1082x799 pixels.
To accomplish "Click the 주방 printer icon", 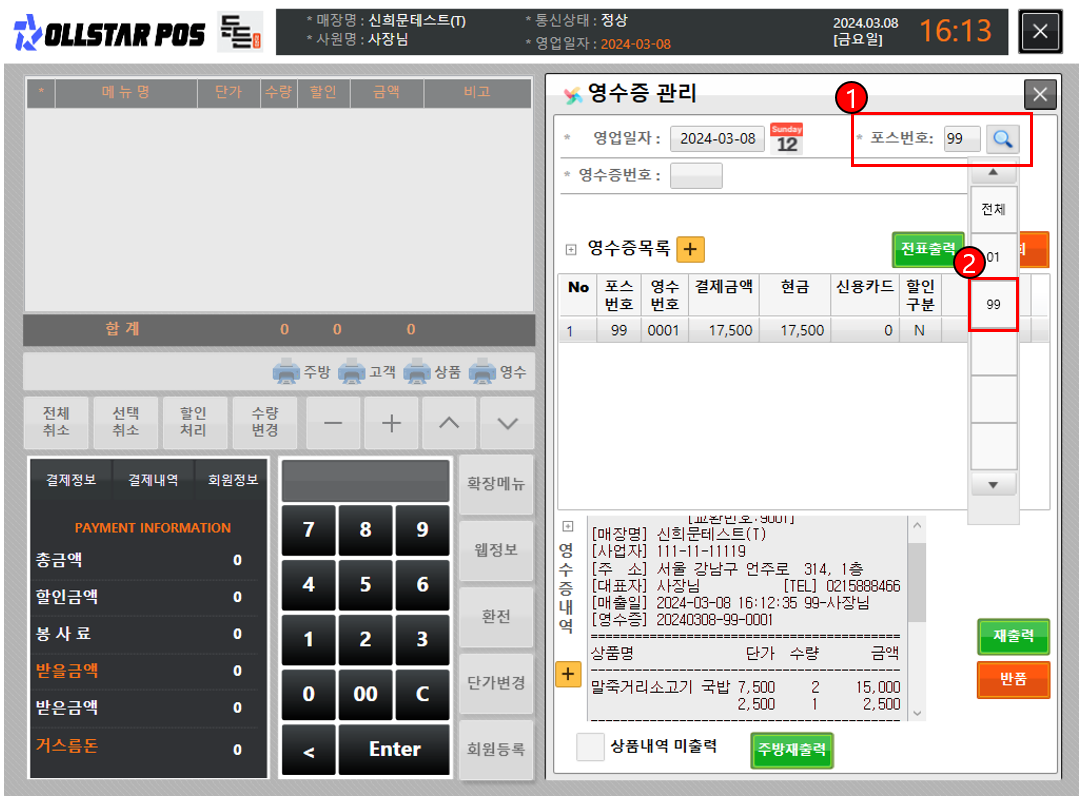I will (287, 372).
